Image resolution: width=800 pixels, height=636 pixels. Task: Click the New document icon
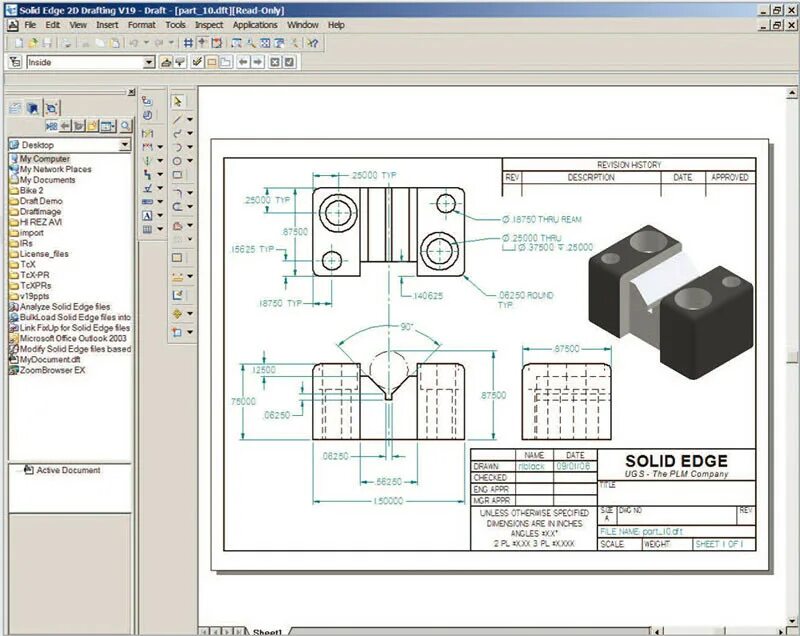[x=19, y=43]
